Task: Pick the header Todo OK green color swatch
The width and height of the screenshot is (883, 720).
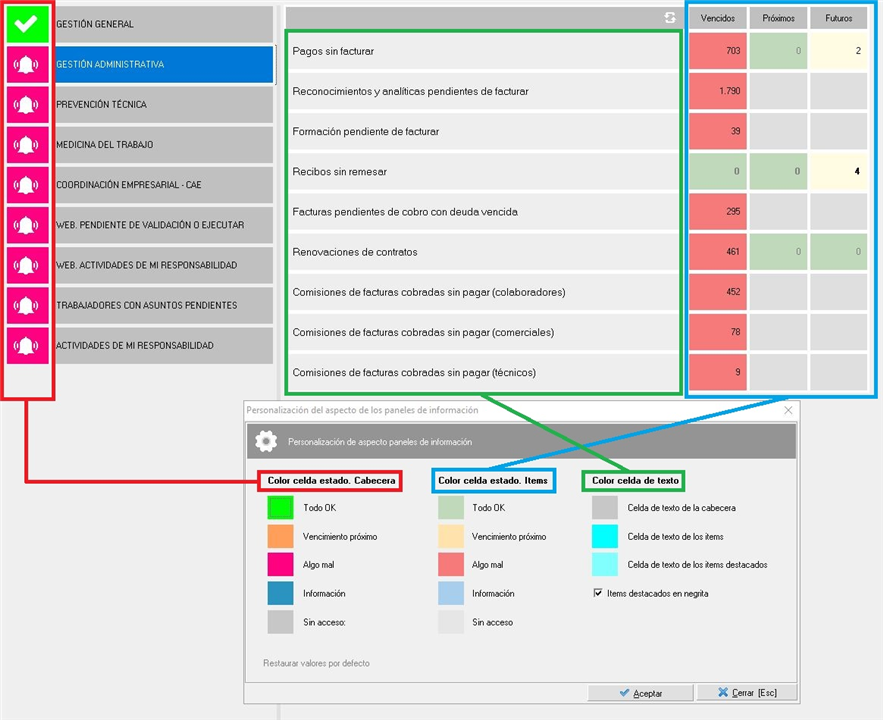Action: [280, 508]
